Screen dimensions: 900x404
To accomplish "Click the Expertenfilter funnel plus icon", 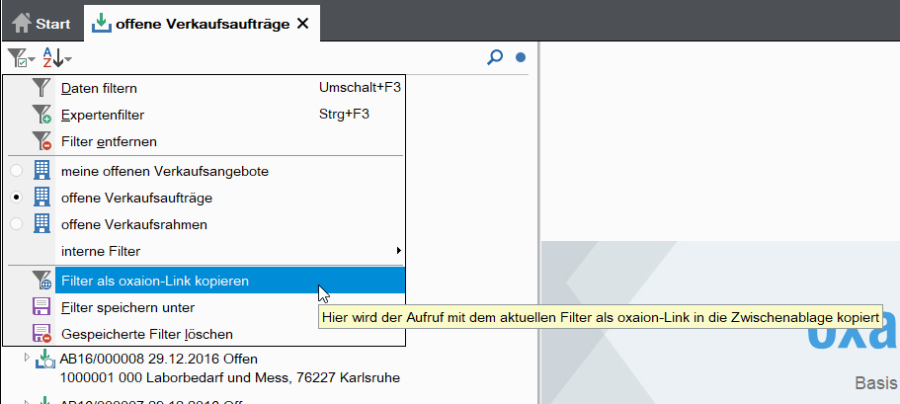I will point(41,114).
